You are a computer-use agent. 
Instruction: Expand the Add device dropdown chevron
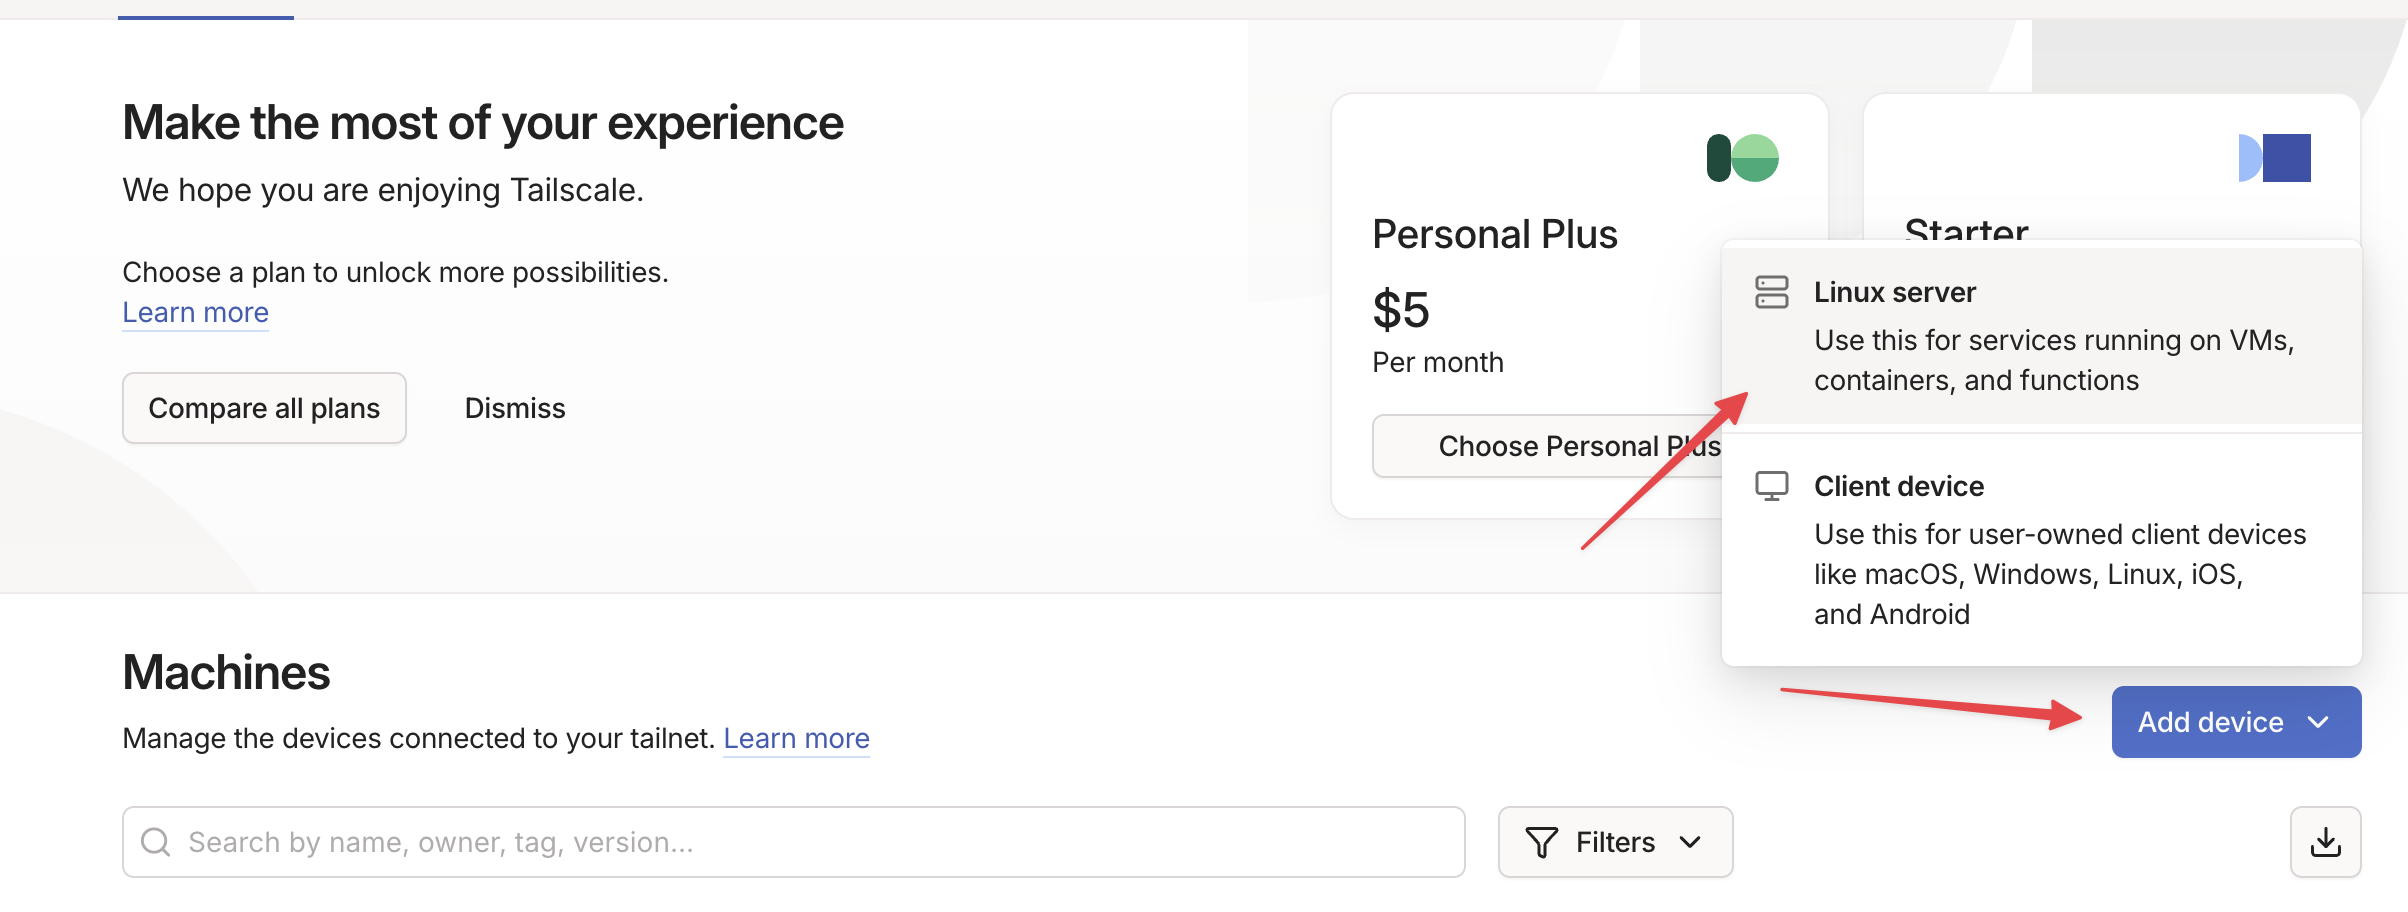point(2319,722)
